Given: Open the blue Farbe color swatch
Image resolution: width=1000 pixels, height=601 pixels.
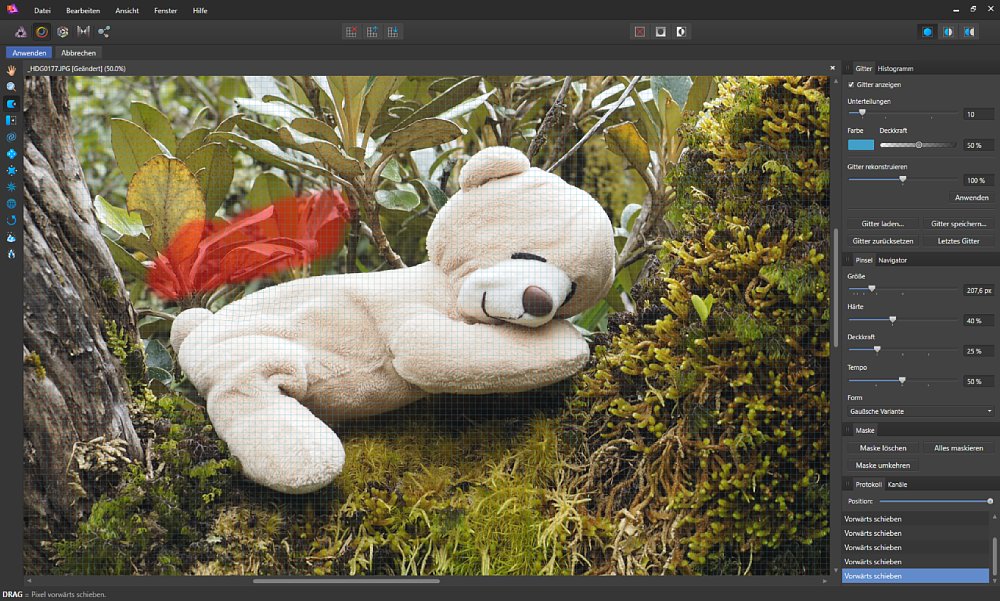Looking at the screenshot, I should [x=860, y=145].
